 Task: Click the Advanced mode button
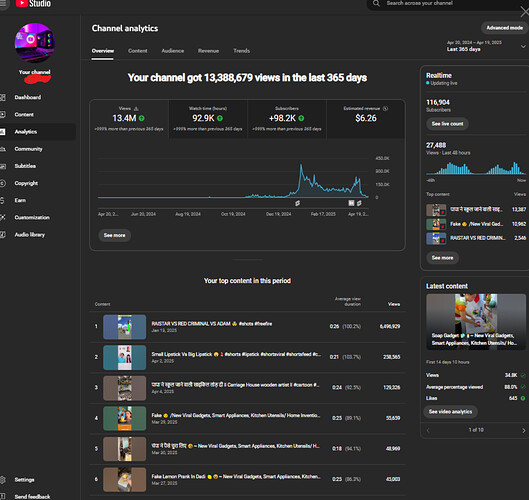(x=504, y=28)
